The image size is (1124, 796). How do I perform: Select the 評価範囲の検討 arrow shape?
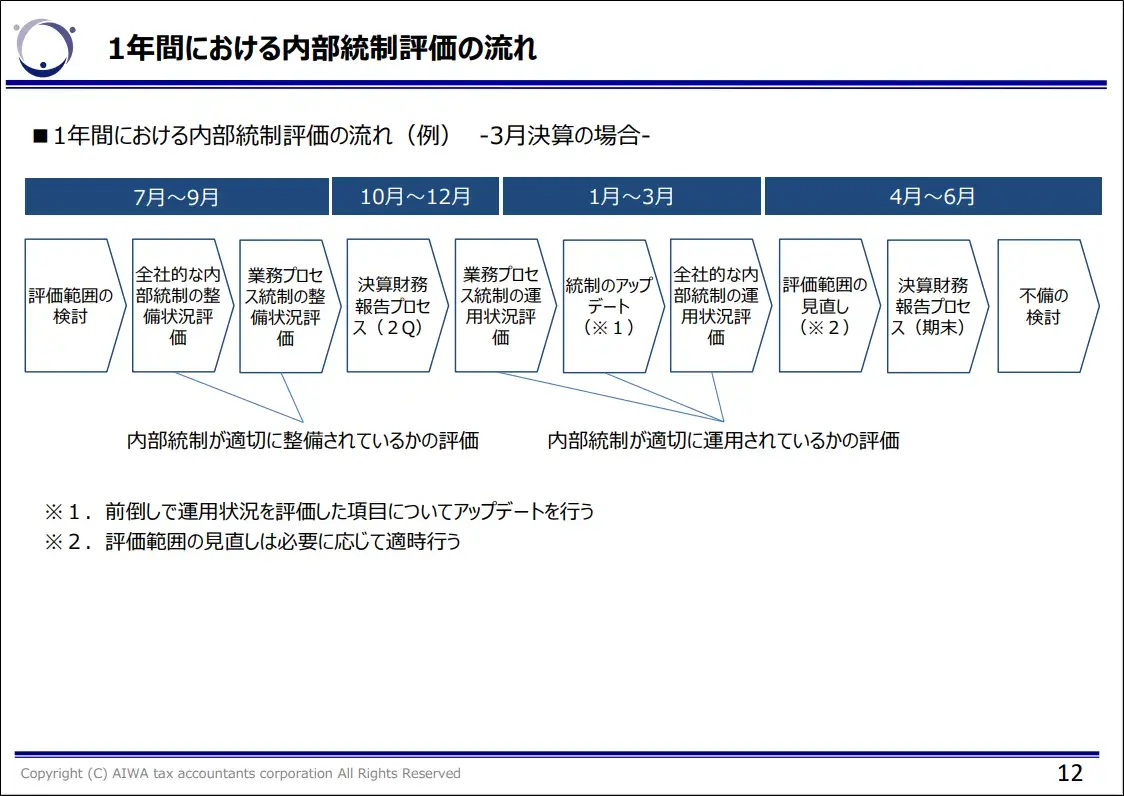point(68,304)
